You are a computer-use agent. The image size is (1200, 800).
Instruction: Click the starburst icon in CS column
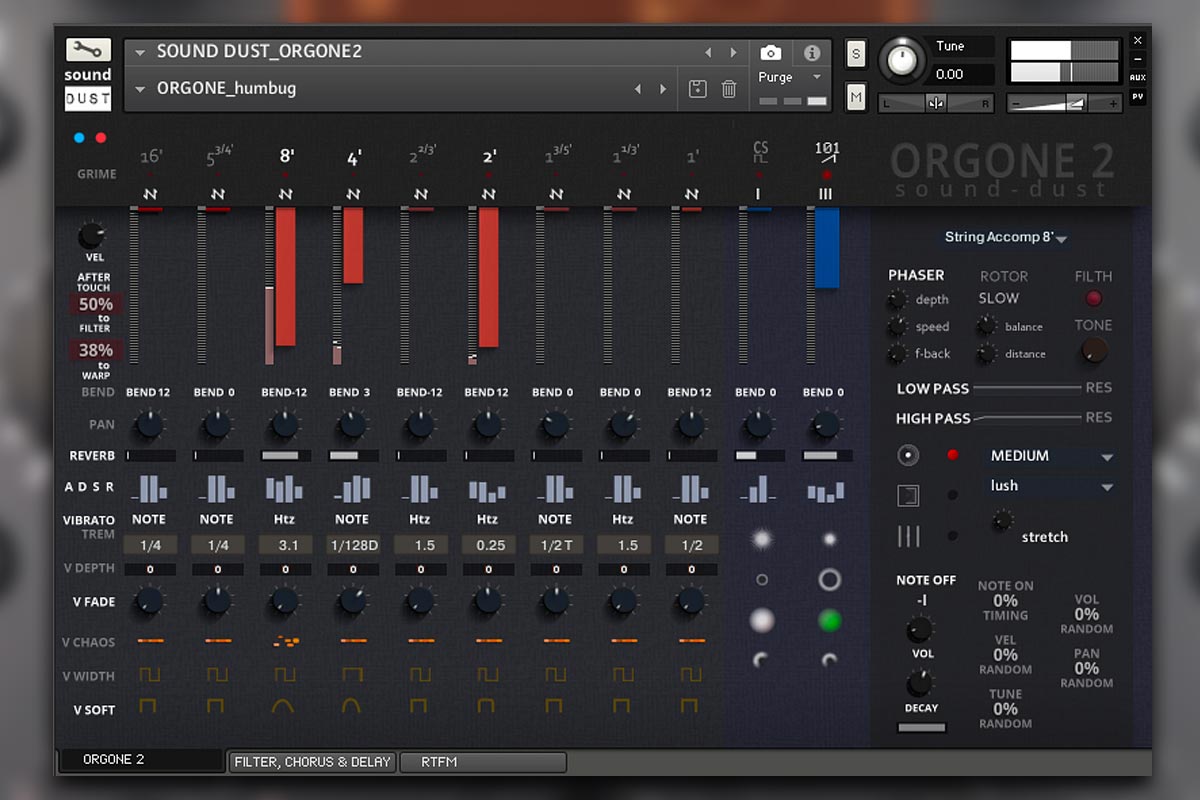click(x=762, y=539)
